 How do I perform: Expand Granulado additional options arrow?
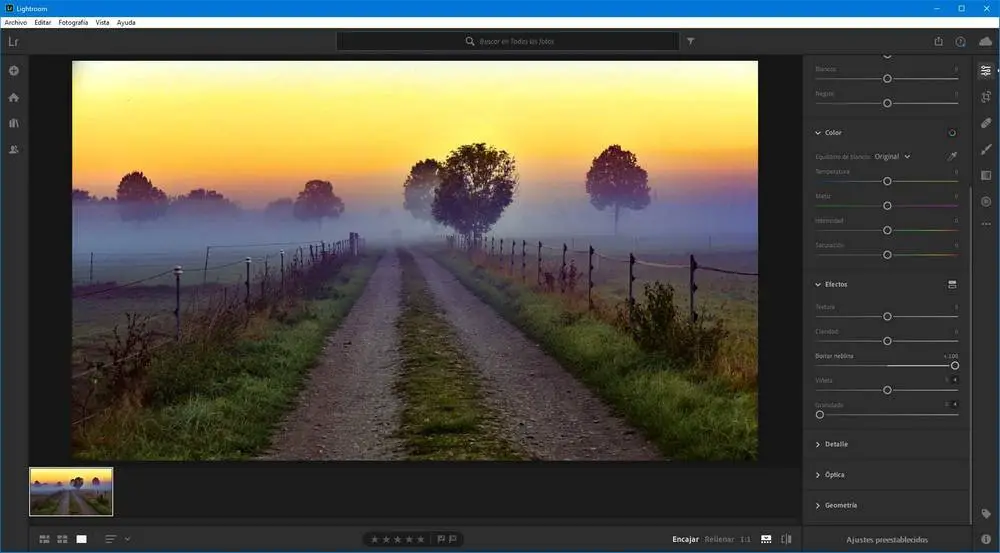click(955, 404)
